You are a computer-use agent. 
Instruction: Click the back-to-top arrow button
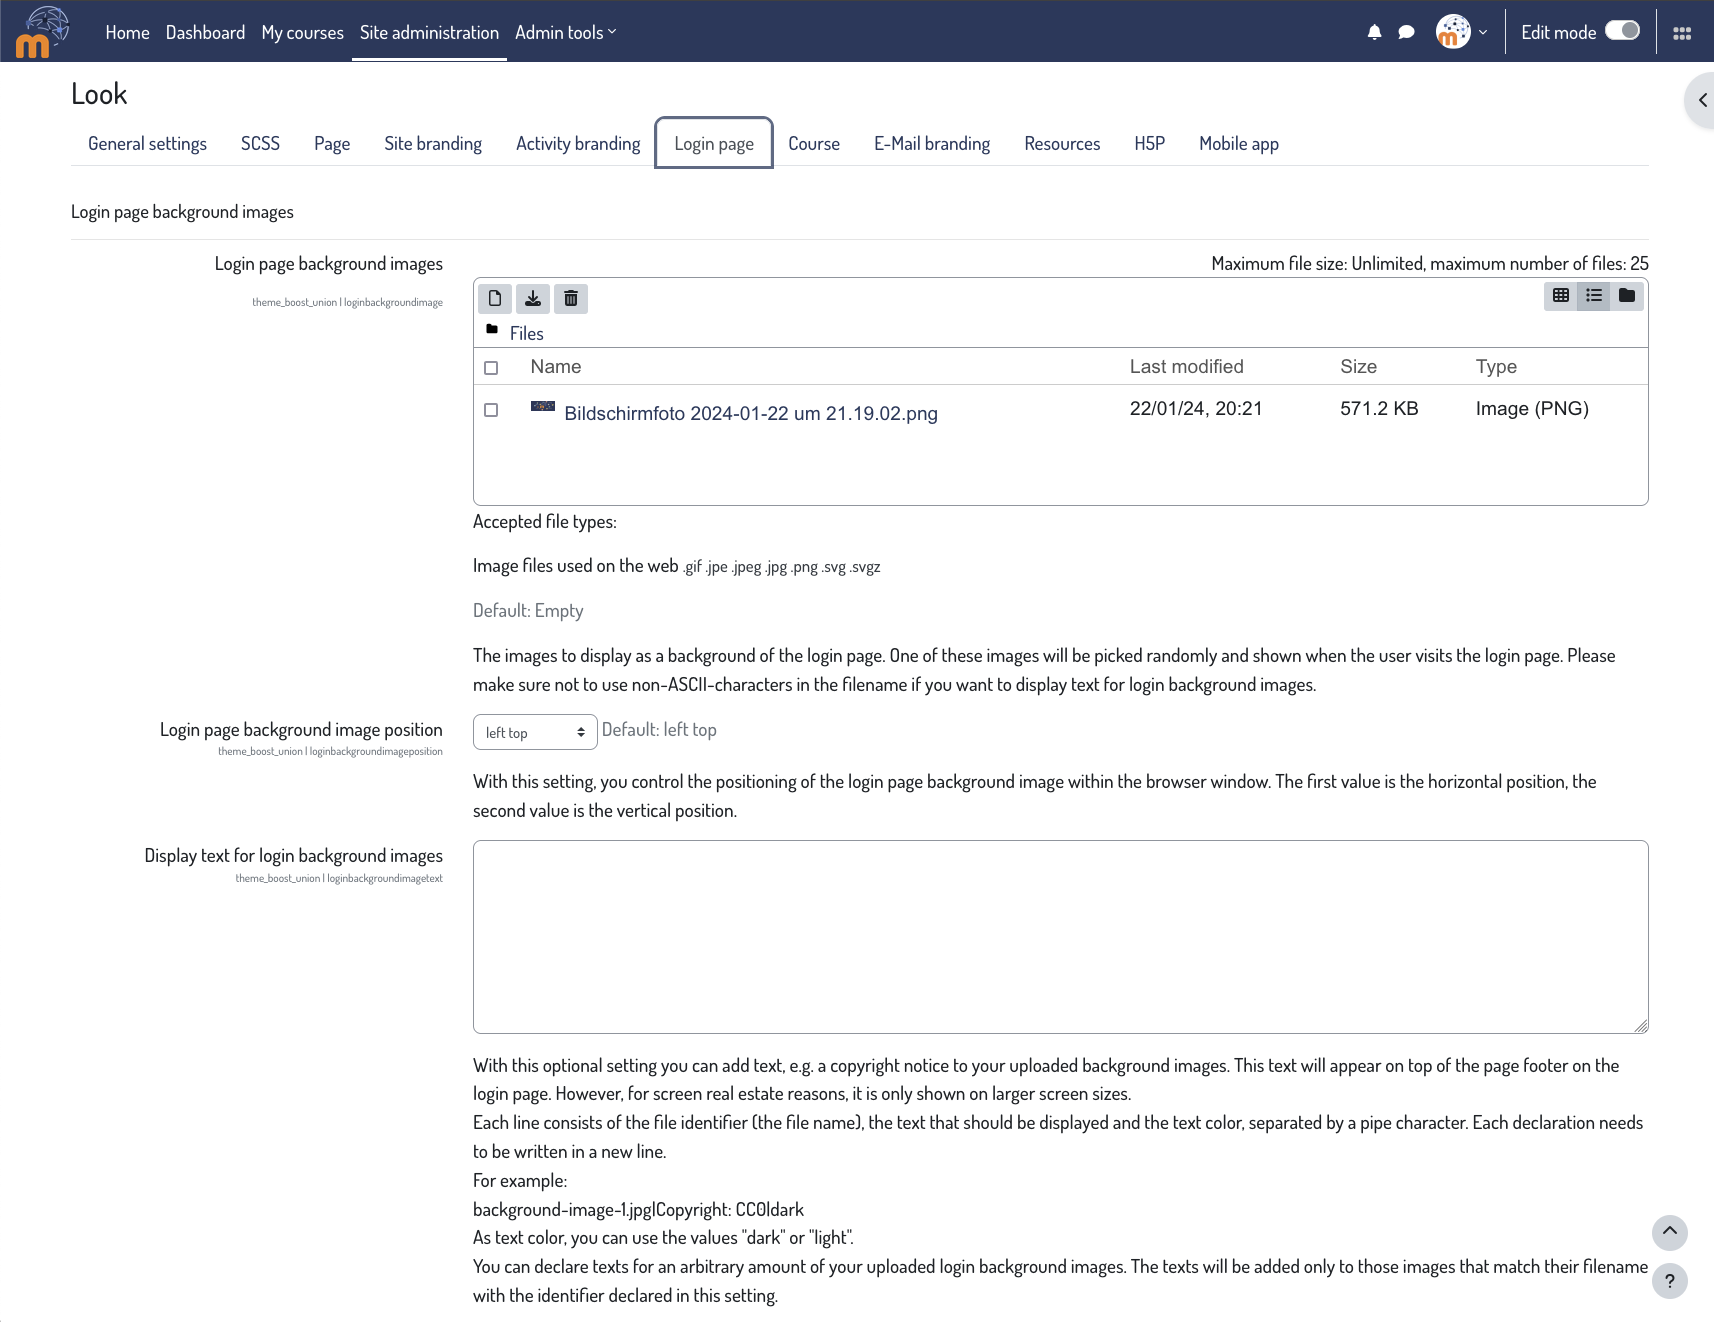coord(1670,1232)
